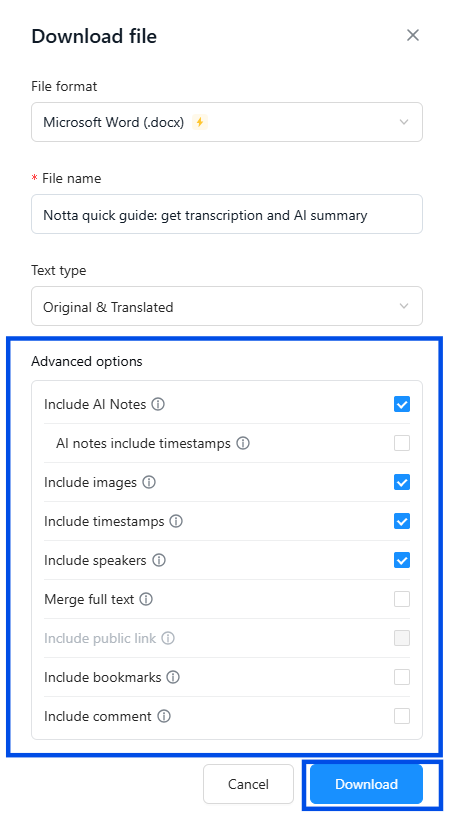This screenshot has height=823, width=454.
Task: Open the File format dropdown
Action: [x=227, y=122]
